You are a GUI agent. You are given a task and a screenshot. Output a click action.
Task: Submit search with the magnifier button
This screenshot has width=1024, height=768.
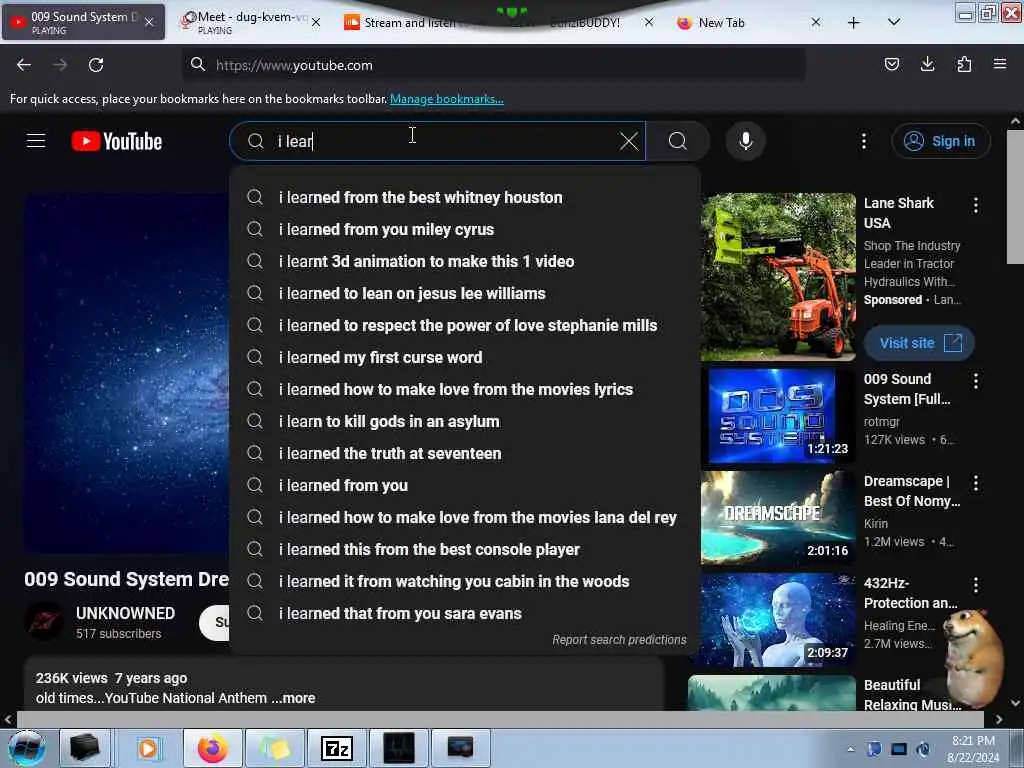[678, 141]
